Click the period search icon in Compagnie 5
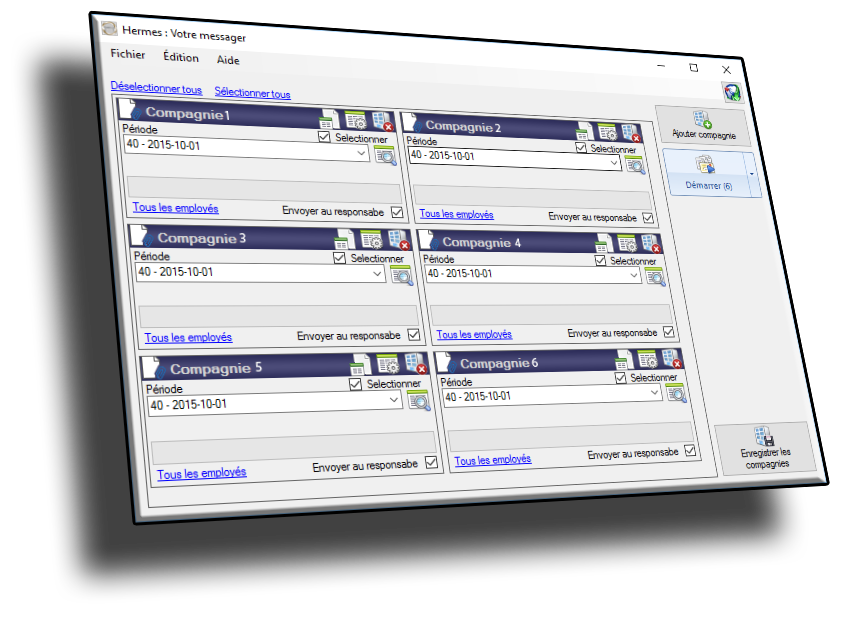This screenshot has width=850, height=628. tap(419, 401)
